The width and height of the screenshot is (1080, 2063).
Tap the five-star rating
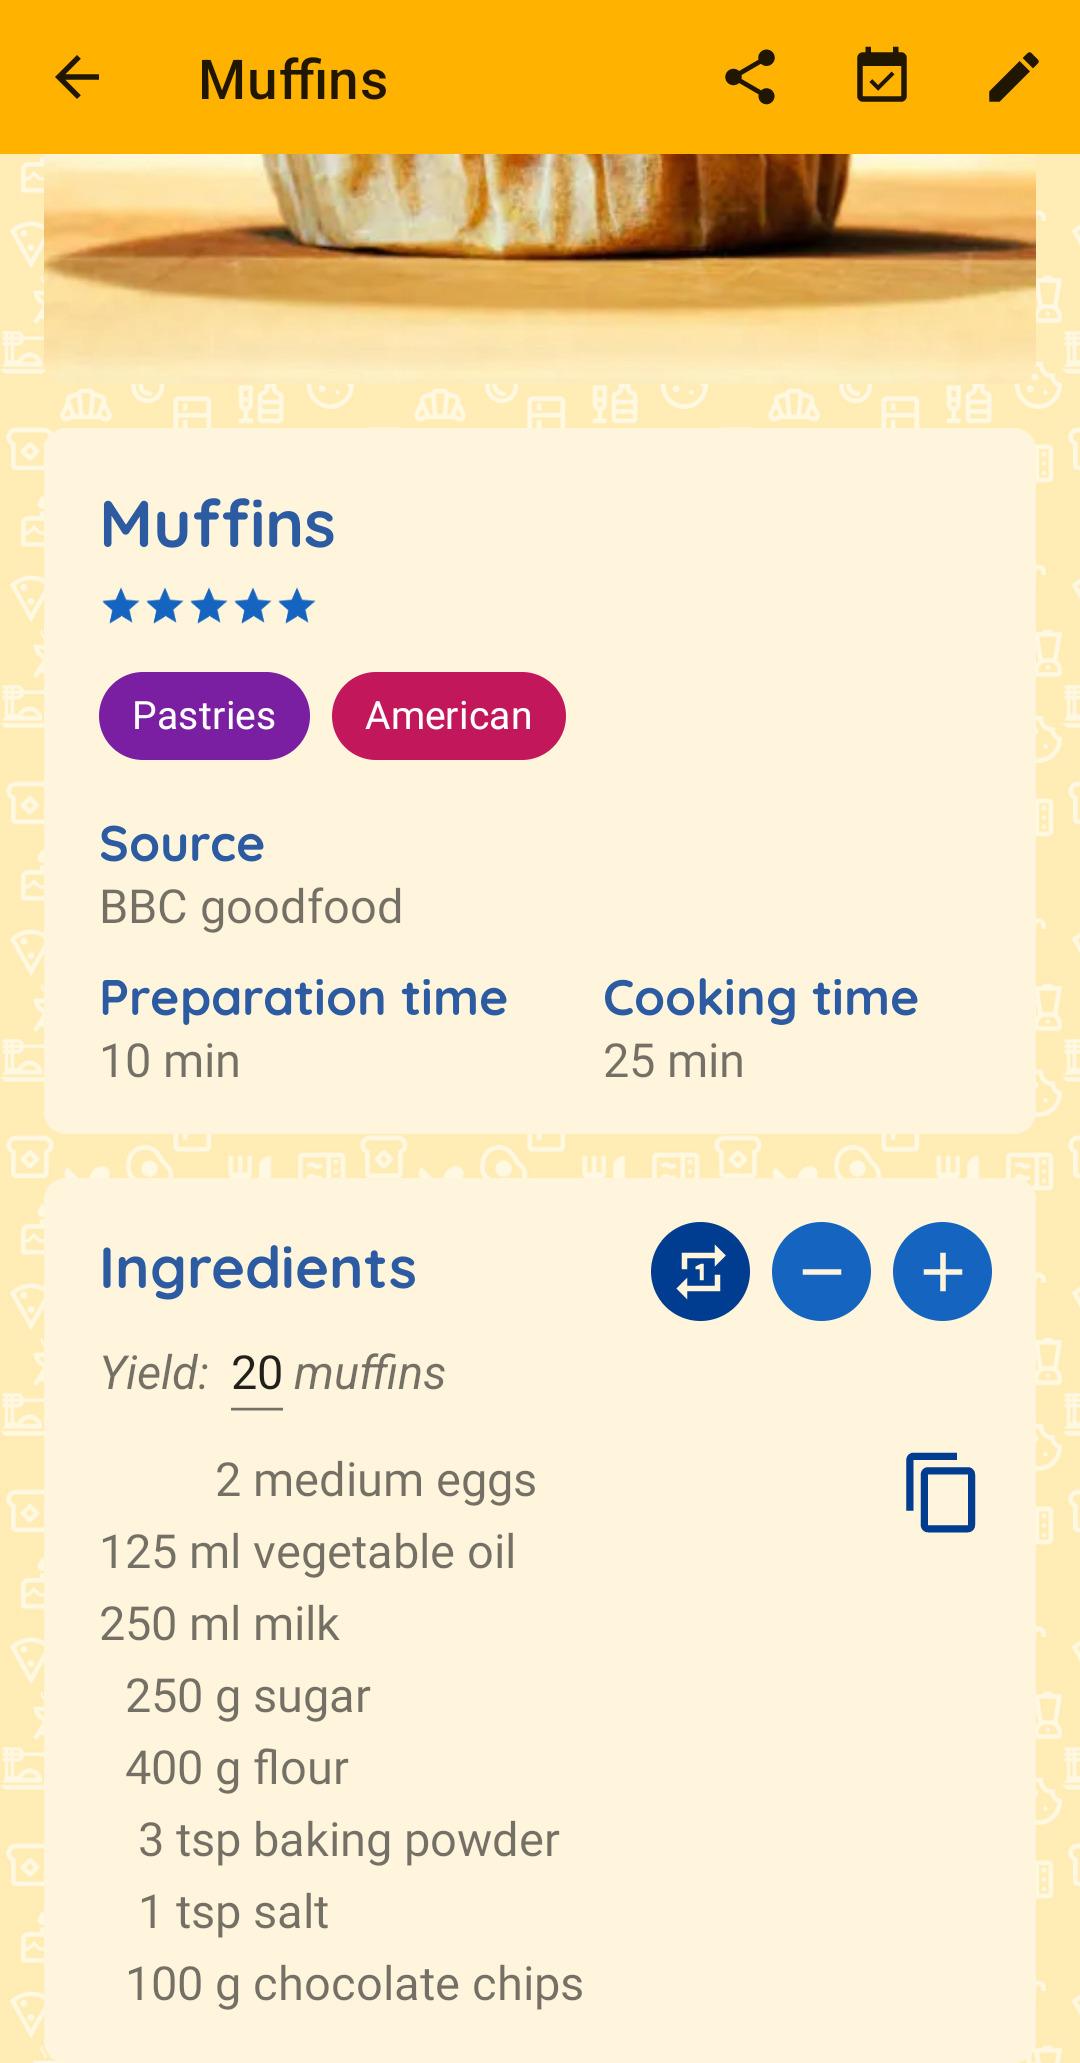(x=209, y=606)
